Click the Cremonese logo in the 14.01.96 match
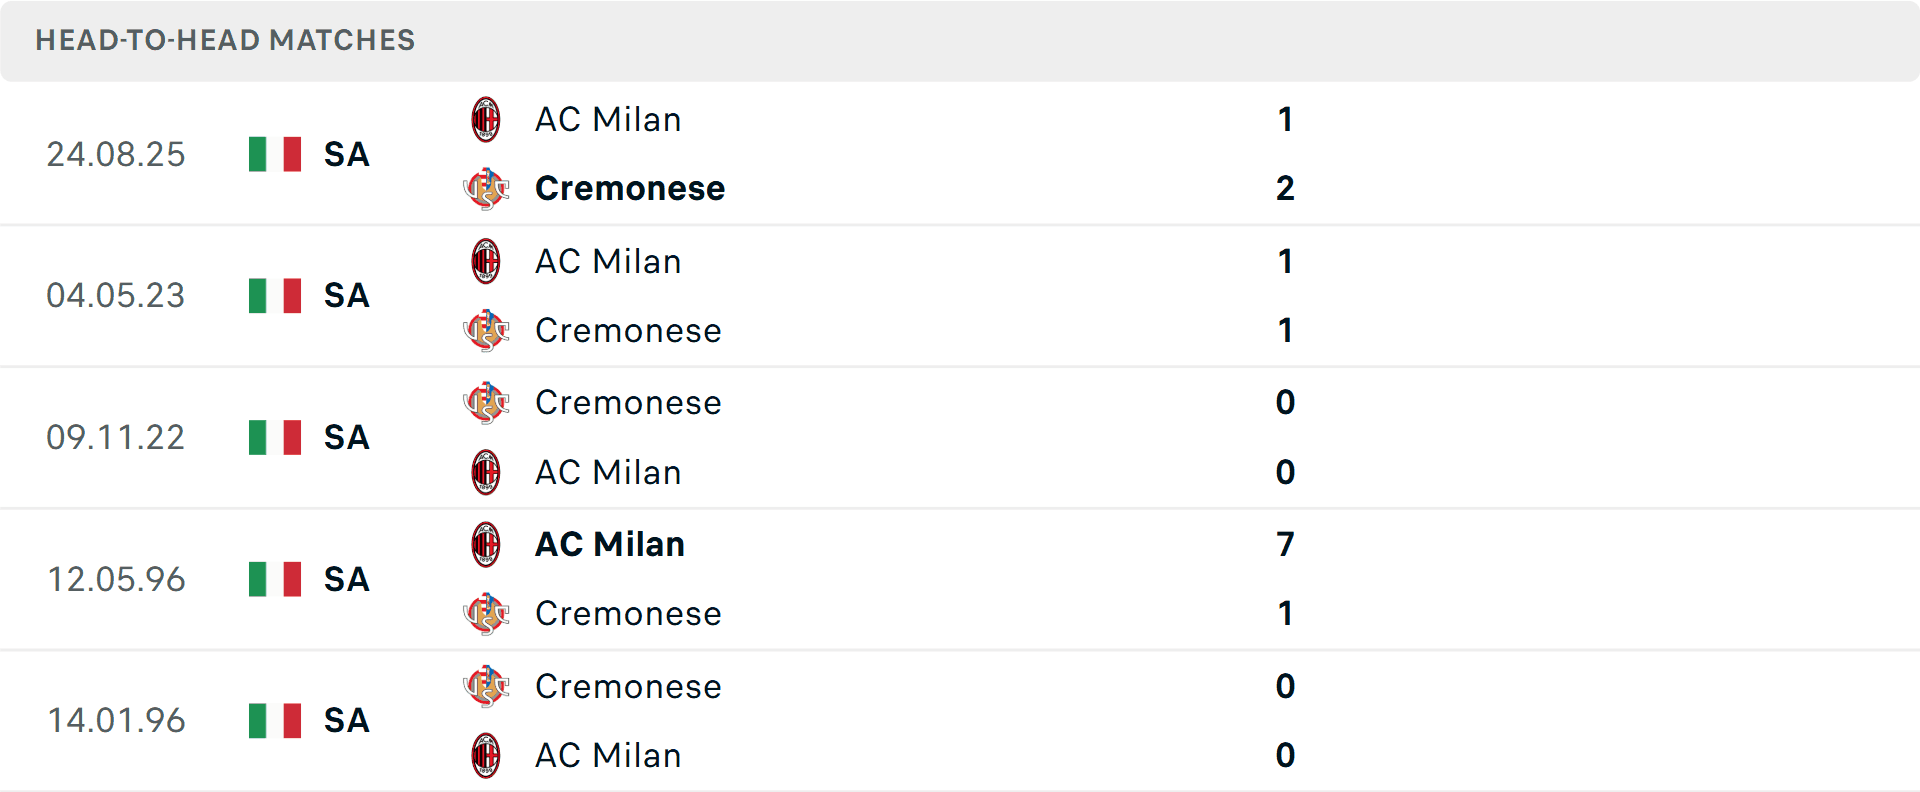 click(x=486, y=686)
